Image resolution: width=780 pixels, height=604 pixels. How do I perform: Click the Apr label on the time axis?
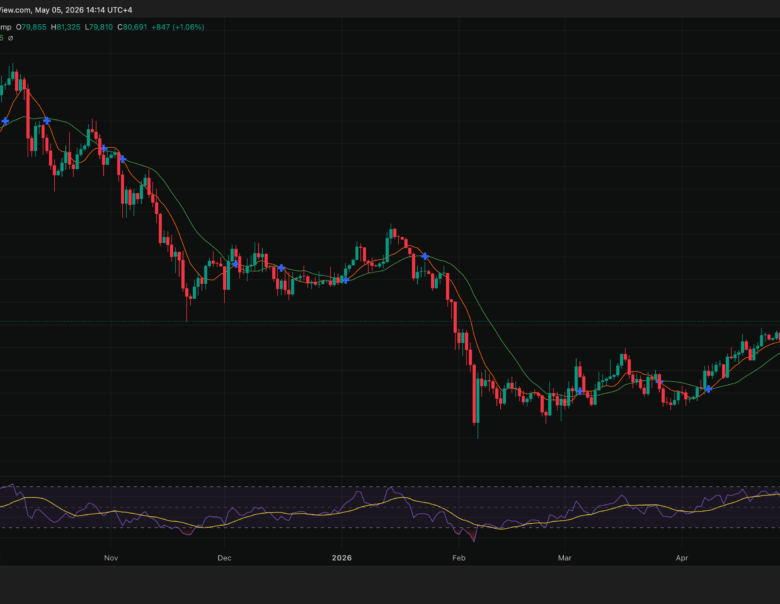coord(682,558)
